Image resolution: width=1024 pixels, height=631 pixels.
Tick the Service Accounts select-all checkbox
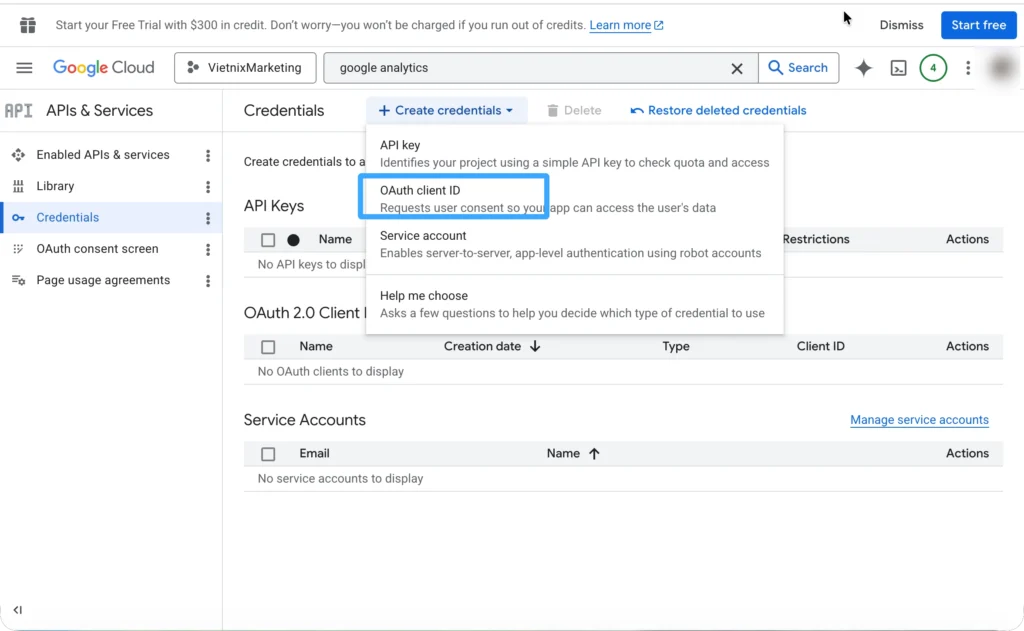[268, 454]
